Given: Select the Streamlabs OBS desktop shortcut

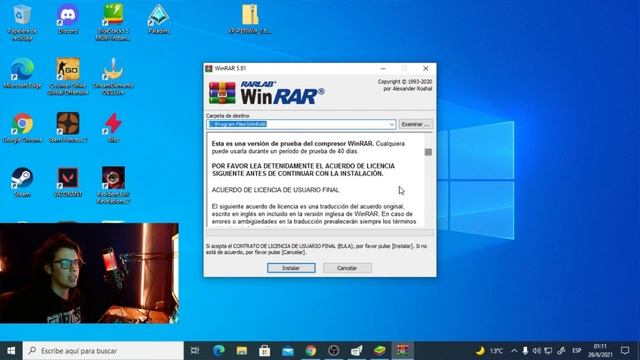Looking at the screenshot, I should 113,77.
